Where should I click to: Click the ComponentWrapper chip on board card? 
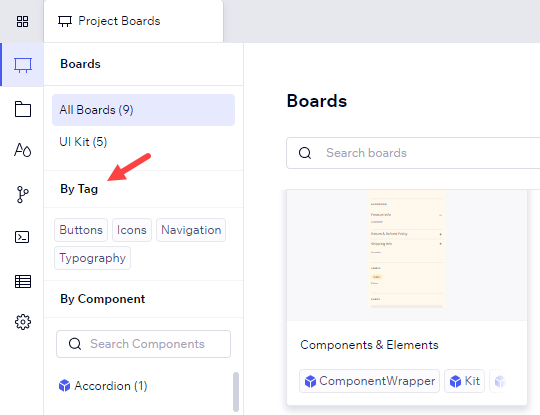[370, 381]
